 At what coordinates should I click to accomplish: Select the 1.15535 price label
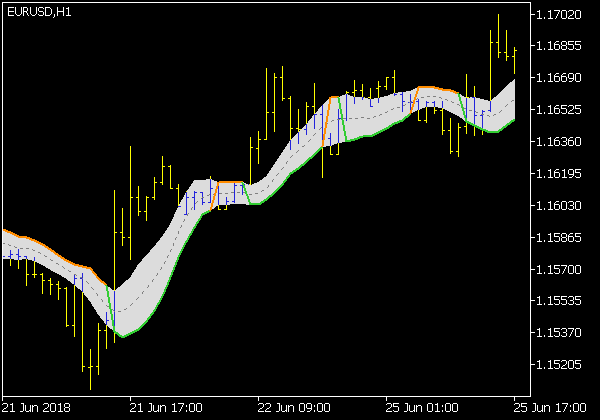click(x=558, y=301)
